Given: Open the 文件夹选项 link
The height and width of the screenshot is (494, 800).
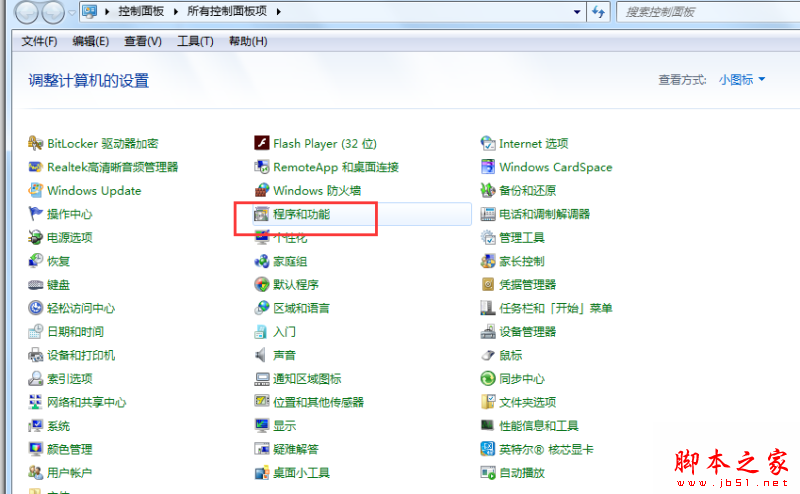Looking at the screenshot, I should pos(528,402).
